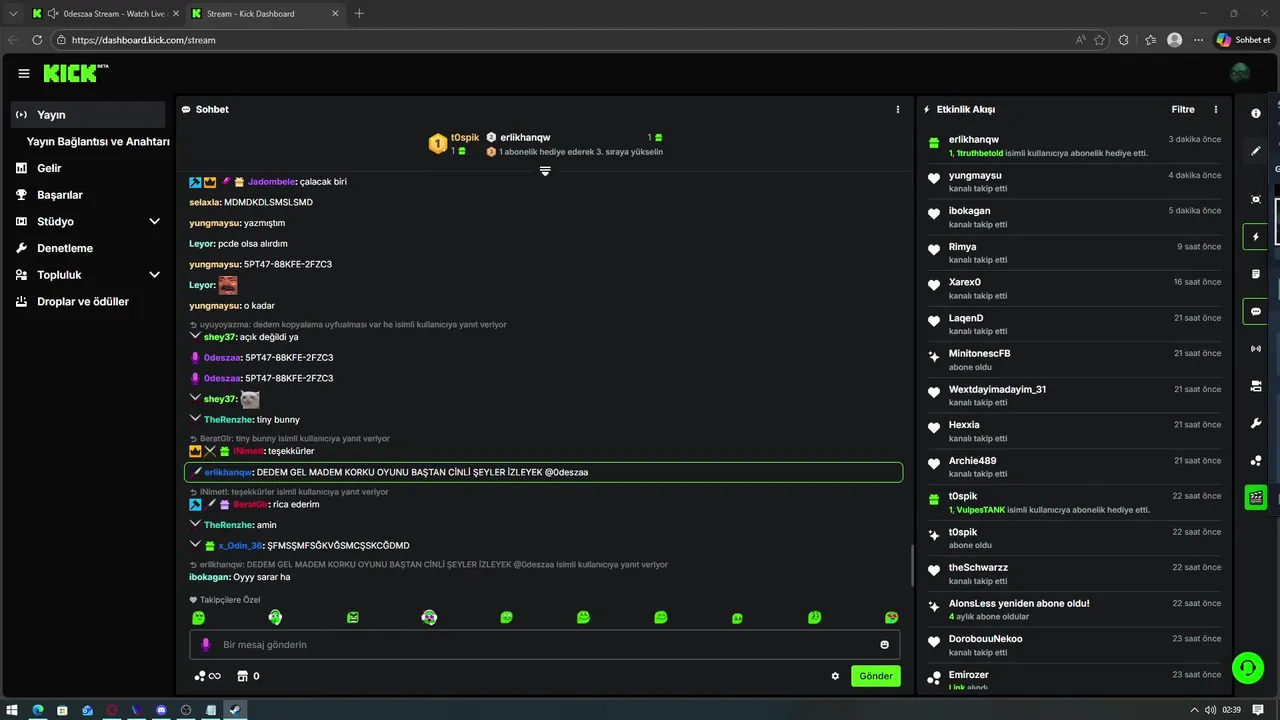Click the stream preview icon in right sidebar

[1256, 199]
